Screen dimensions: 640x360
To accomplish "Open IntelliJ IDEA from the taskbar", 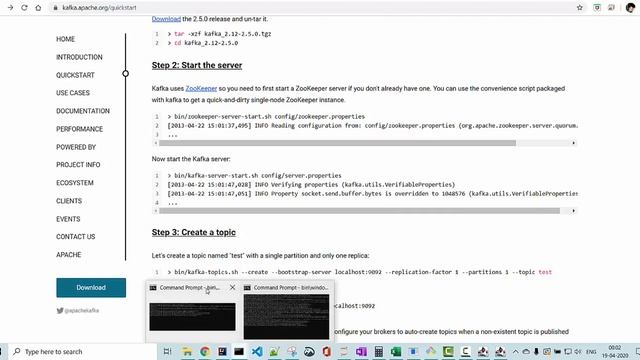I will coord(222,351).
